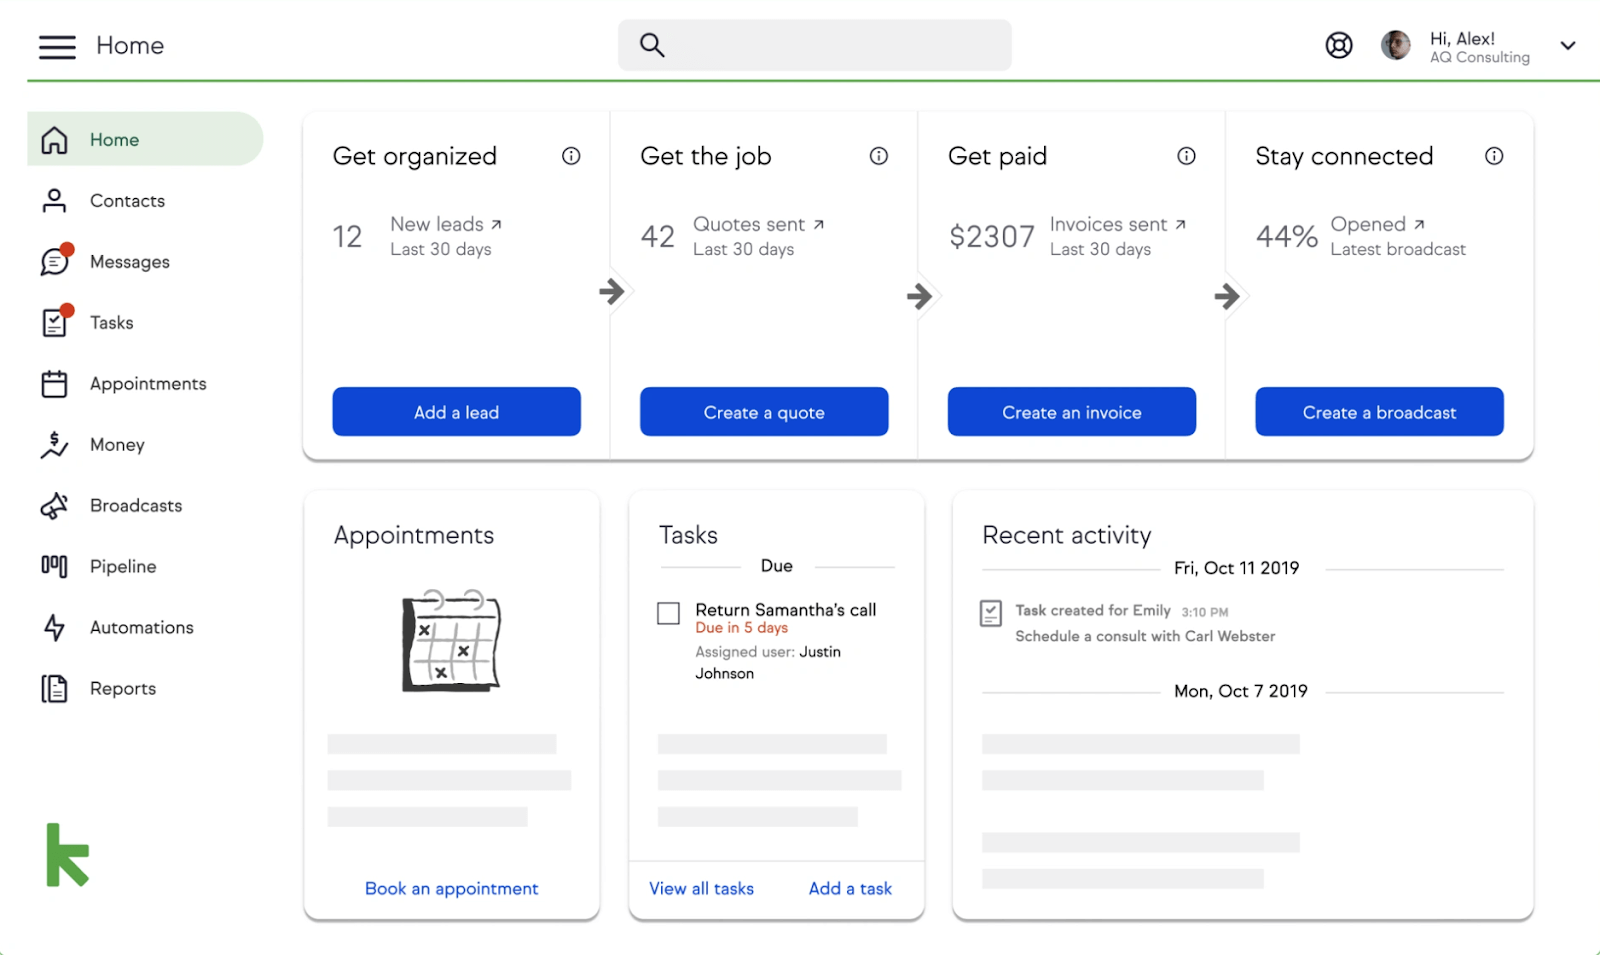Click the Tasks checklist icon in sidebar
1600x955 pixels.
55,322
